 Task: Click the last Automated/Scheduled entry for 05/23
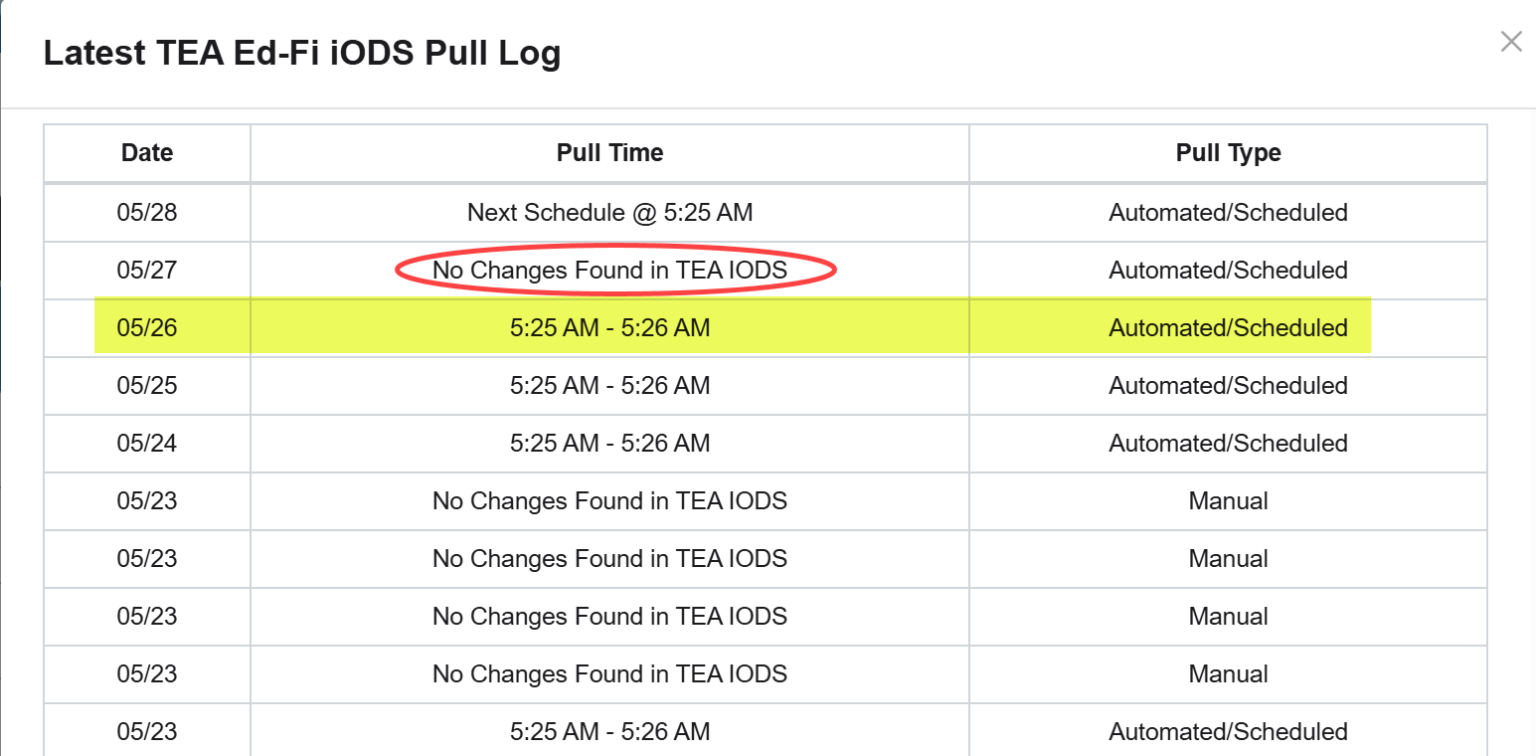click(x=609, y=731)
